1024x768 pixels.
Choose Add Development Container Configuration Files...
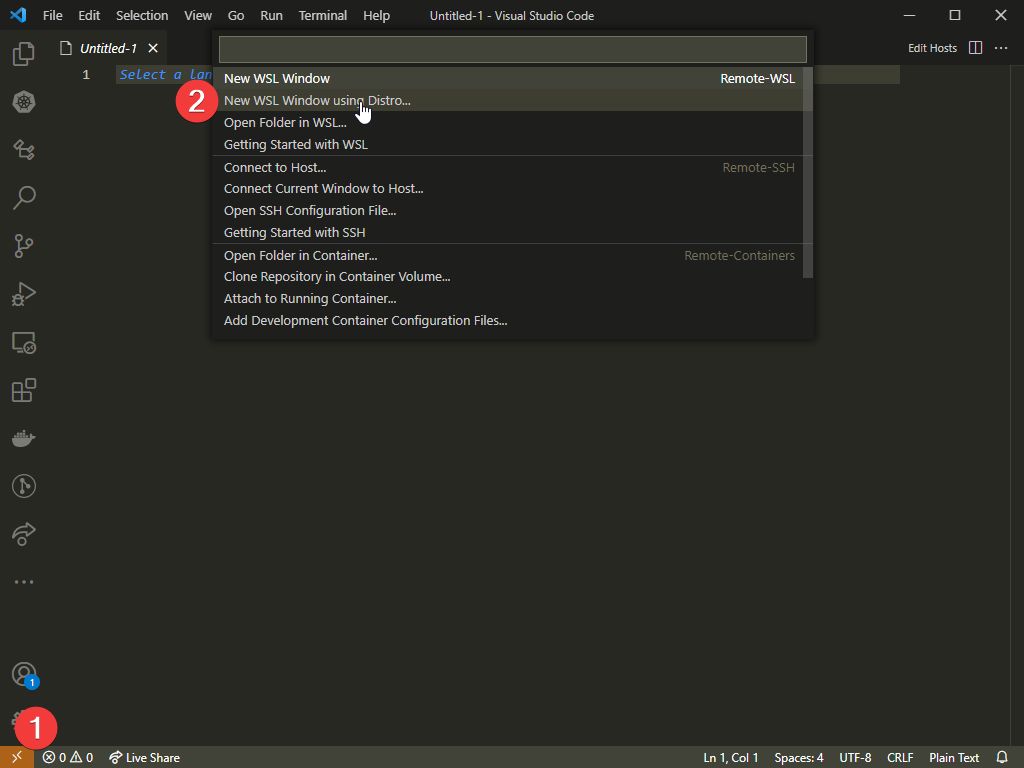(509, 321)
